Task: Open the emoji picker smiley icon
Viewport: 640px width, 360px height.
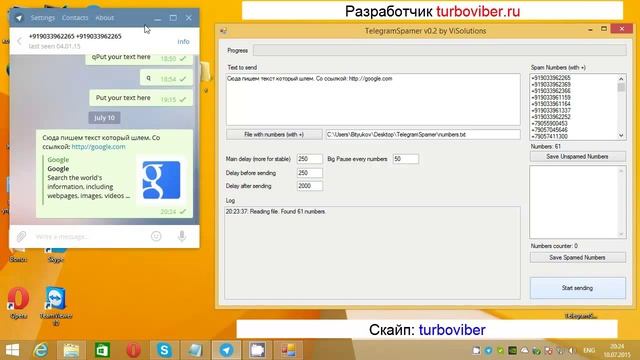Action: pos(156,236)
